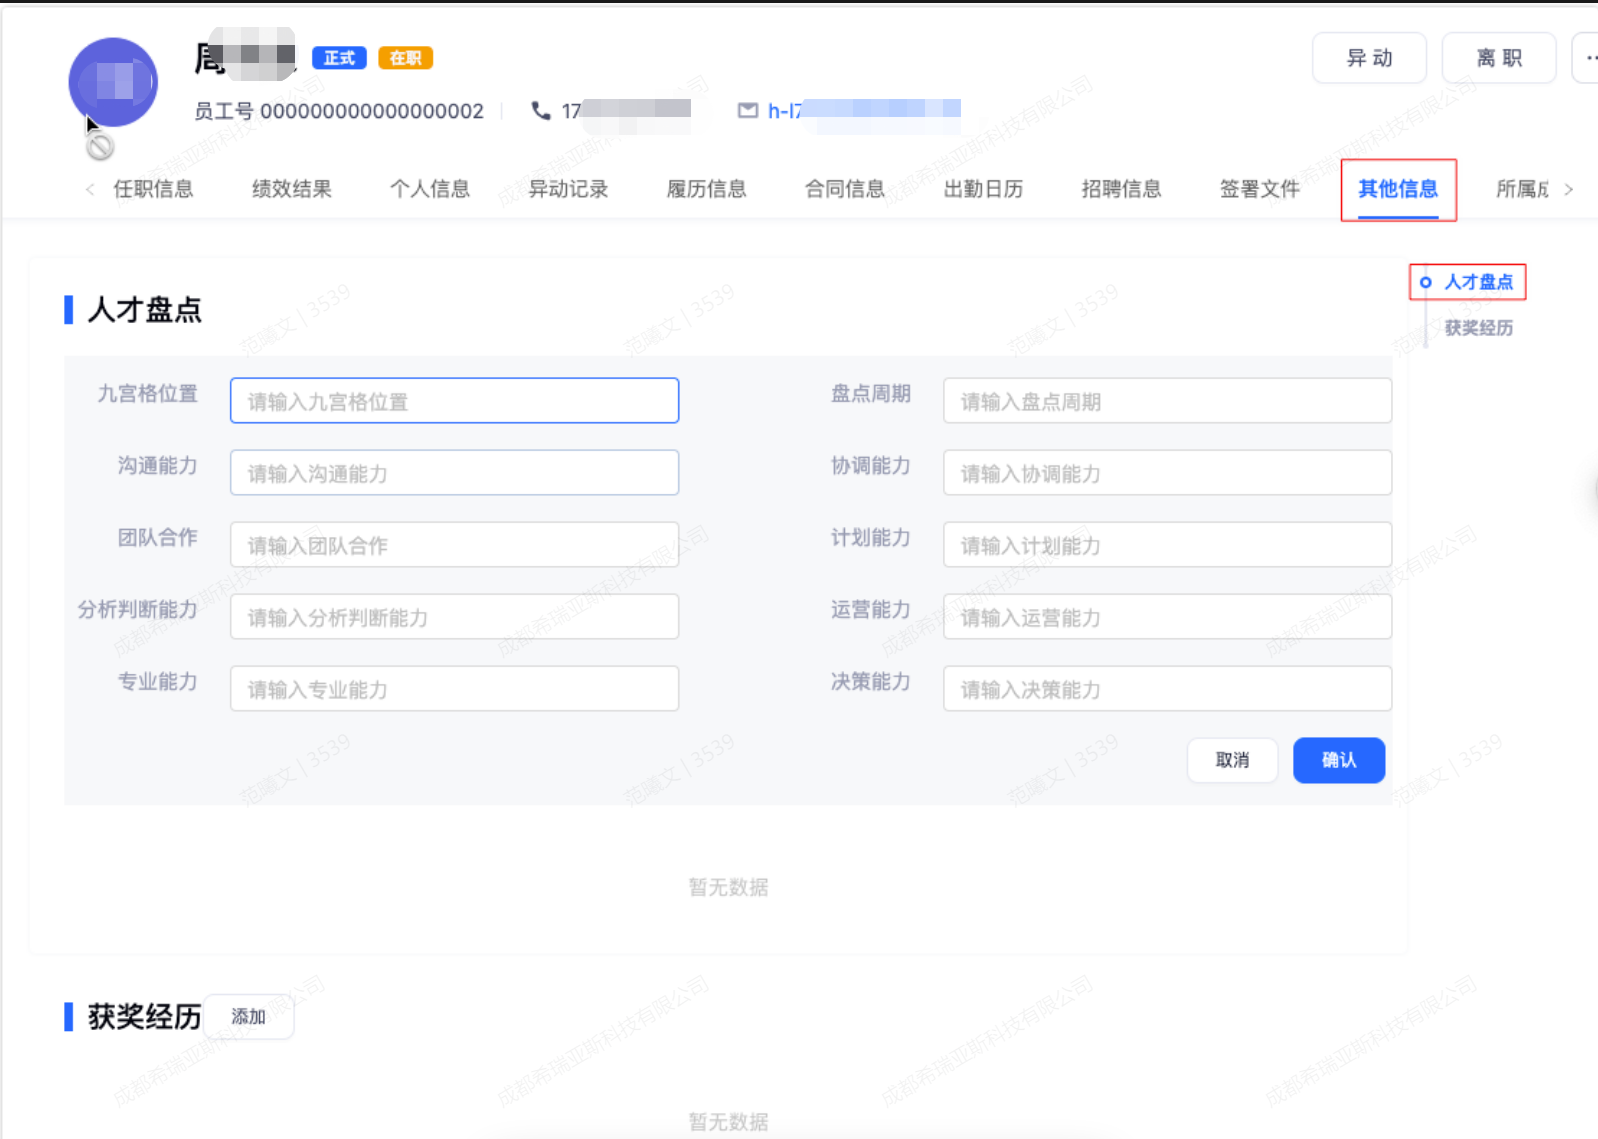The height and width of the screenshot is (1139, 1598).
Task: Go to the 出勤日历 tab
Action: tap(983, 189)
